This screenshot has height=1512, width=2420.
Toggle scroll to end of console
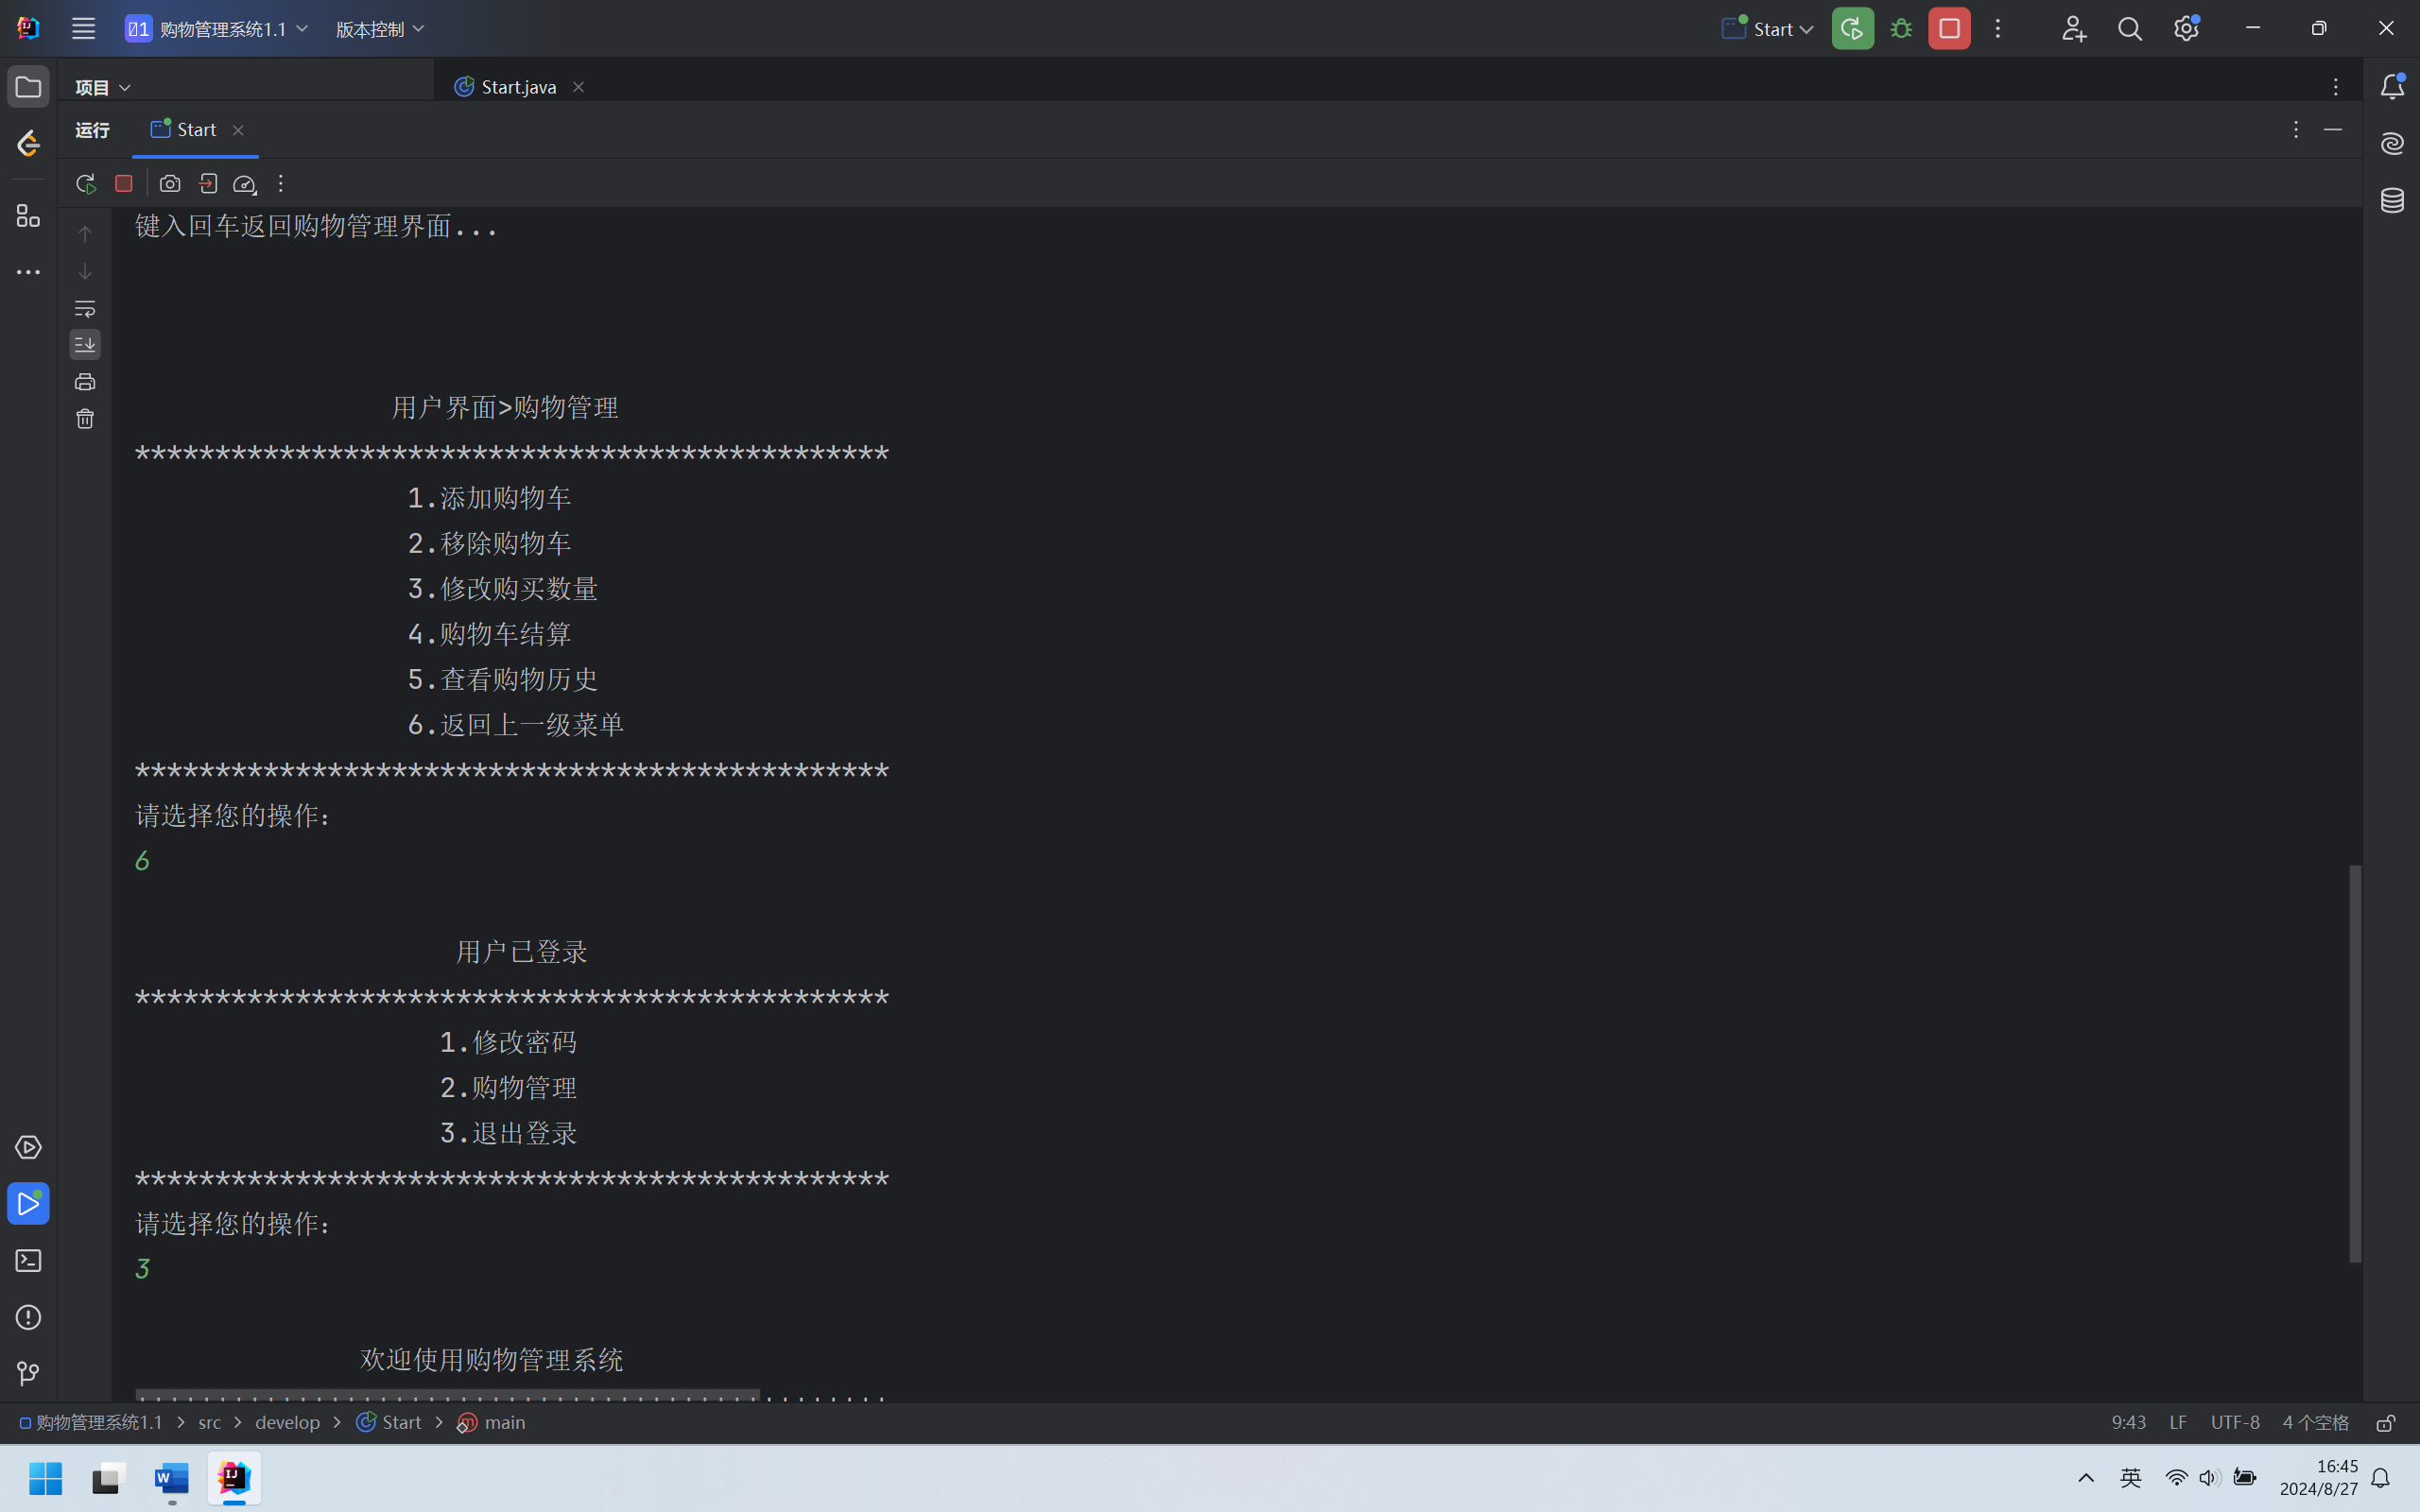85,345
